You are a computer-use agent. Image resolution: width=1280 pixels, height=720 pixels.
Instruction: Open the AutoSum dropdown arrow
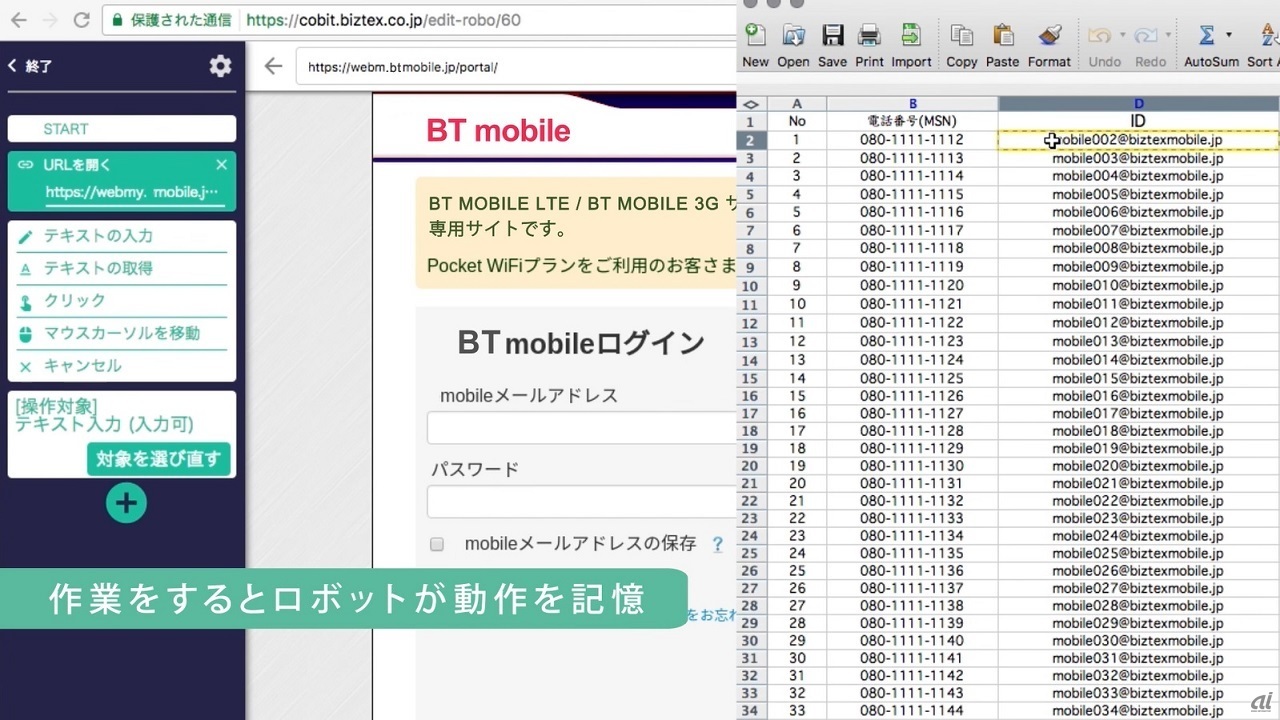[x=1229, y=36]
